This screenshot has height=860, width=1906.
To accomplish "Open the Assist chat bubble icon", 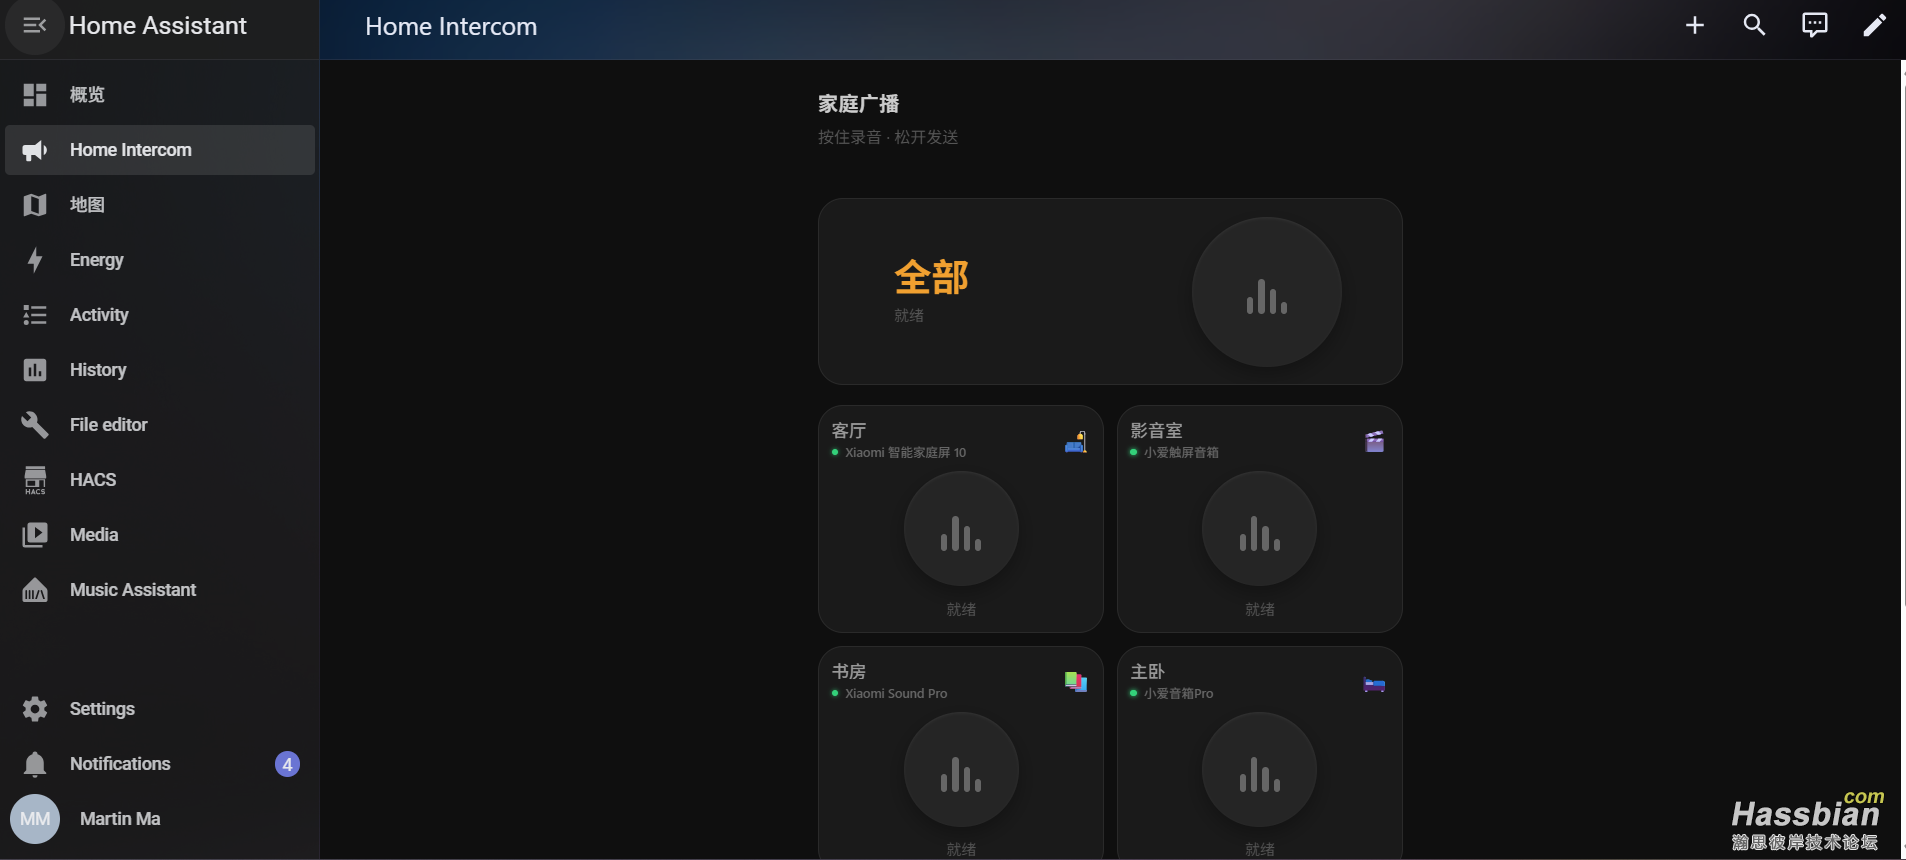I will [x=1814, y=26].
